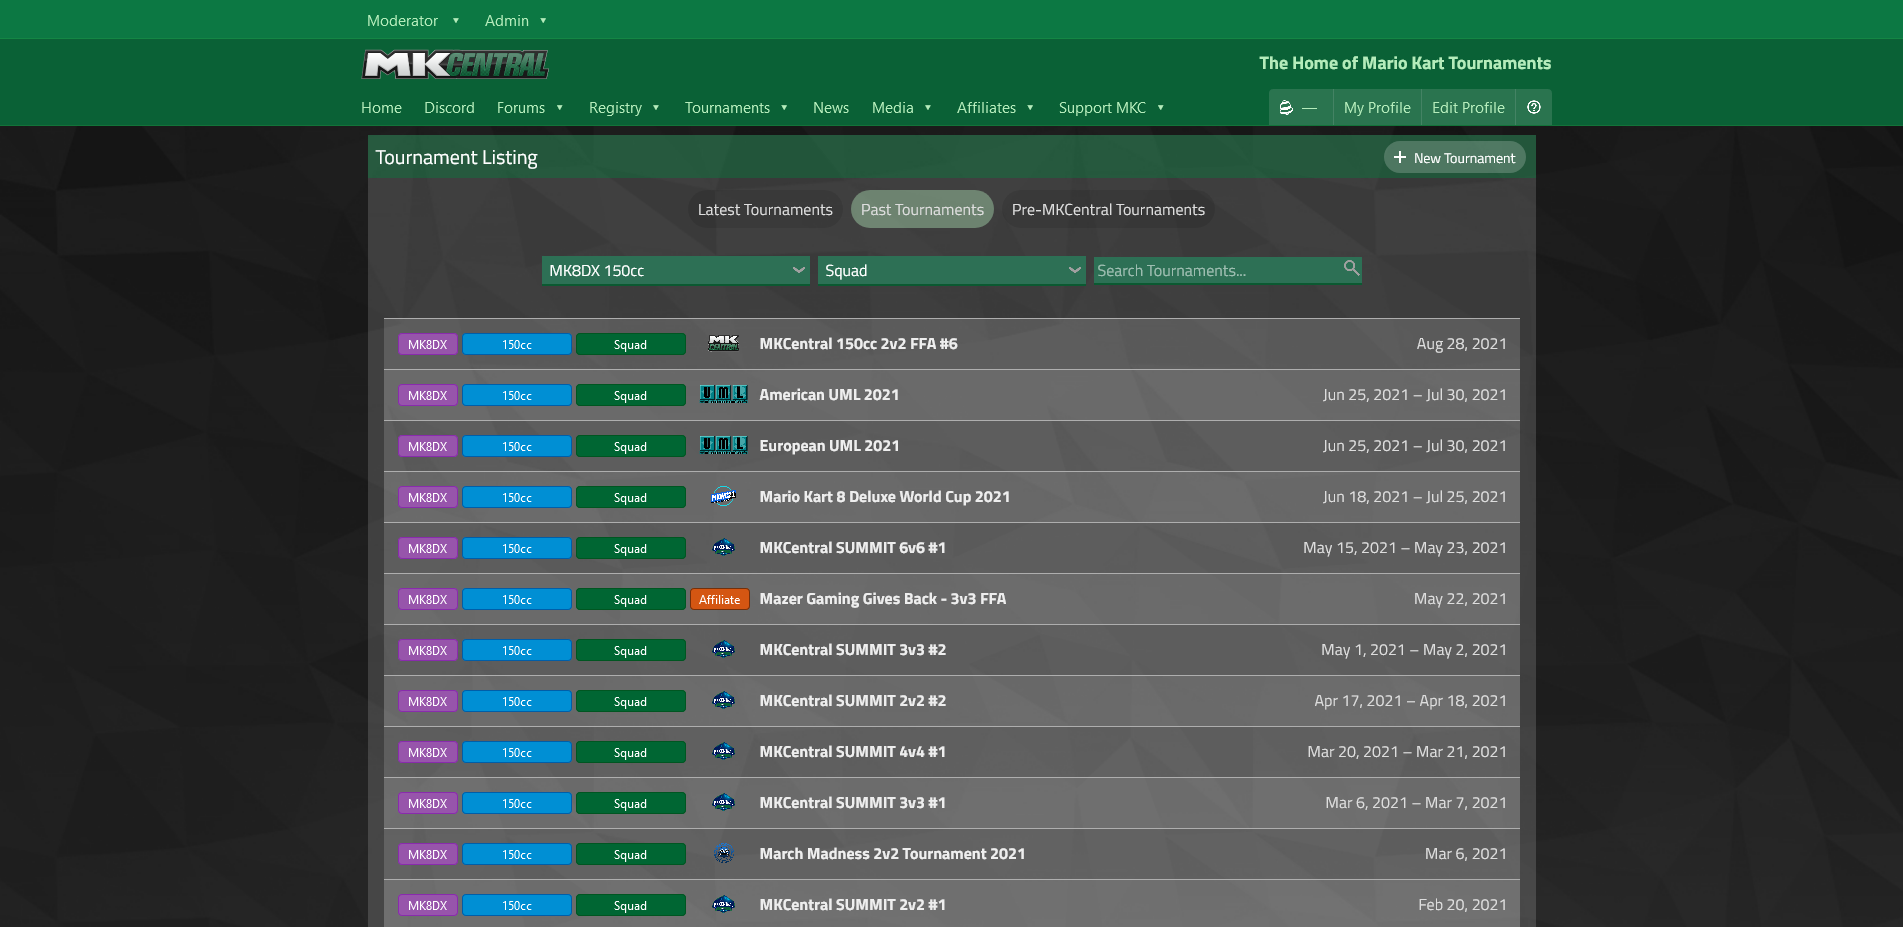This screenshot has width=1903, height=927.
Task: Click the date Feb 20, 2021
Action: (x=1462, y=905)
